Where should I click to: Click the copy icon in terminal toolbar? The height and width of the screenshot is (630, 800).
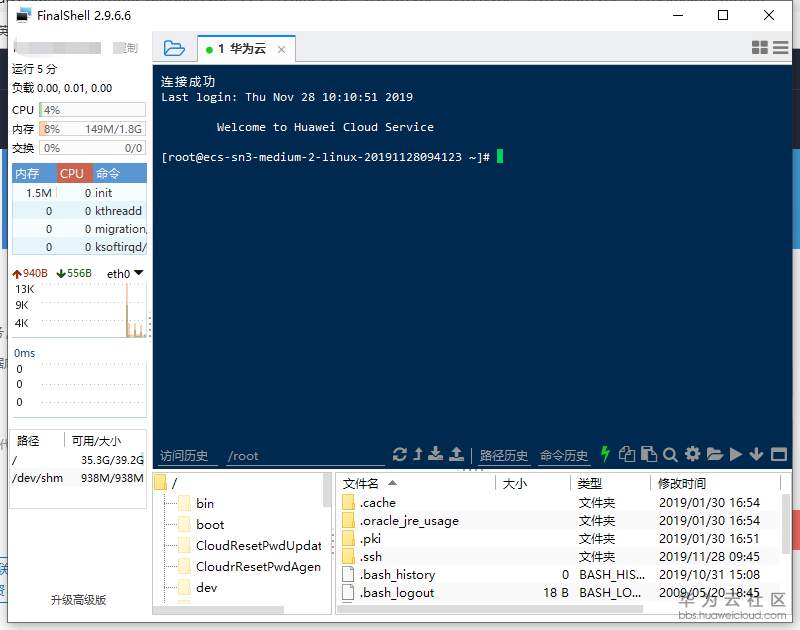coord(627,454)
